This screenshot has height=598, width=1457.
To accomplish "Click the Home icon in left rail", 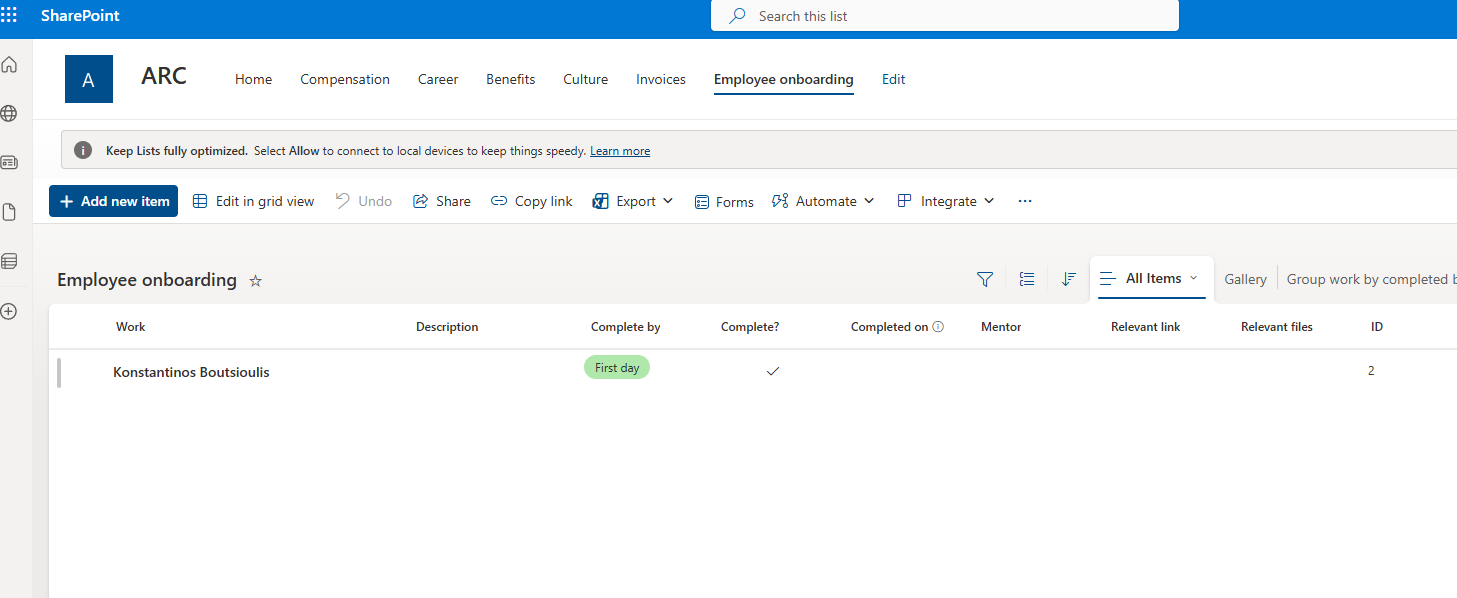I will [x=9, y=65].
